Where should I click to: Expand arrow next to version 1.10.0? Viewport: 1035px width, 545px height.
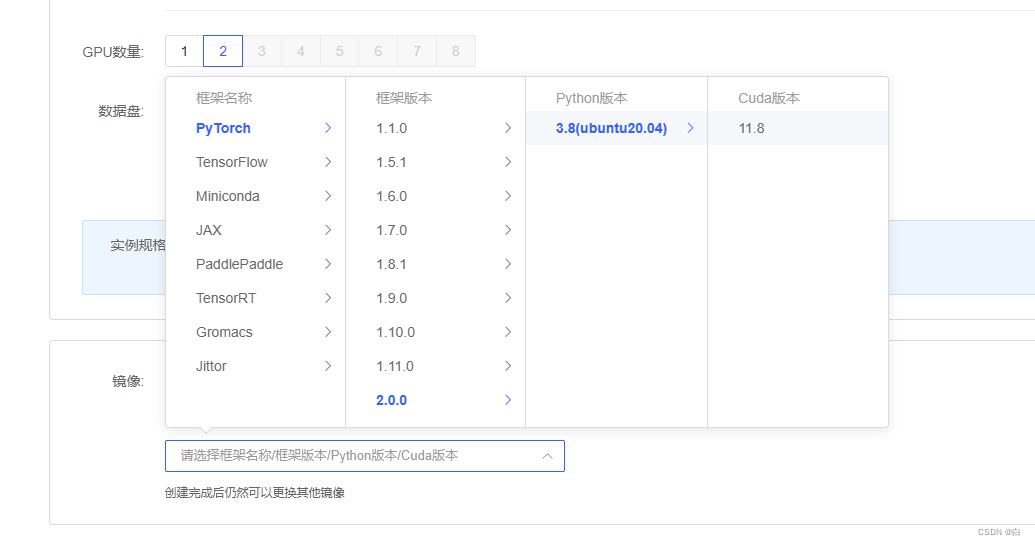coord(508,332)
